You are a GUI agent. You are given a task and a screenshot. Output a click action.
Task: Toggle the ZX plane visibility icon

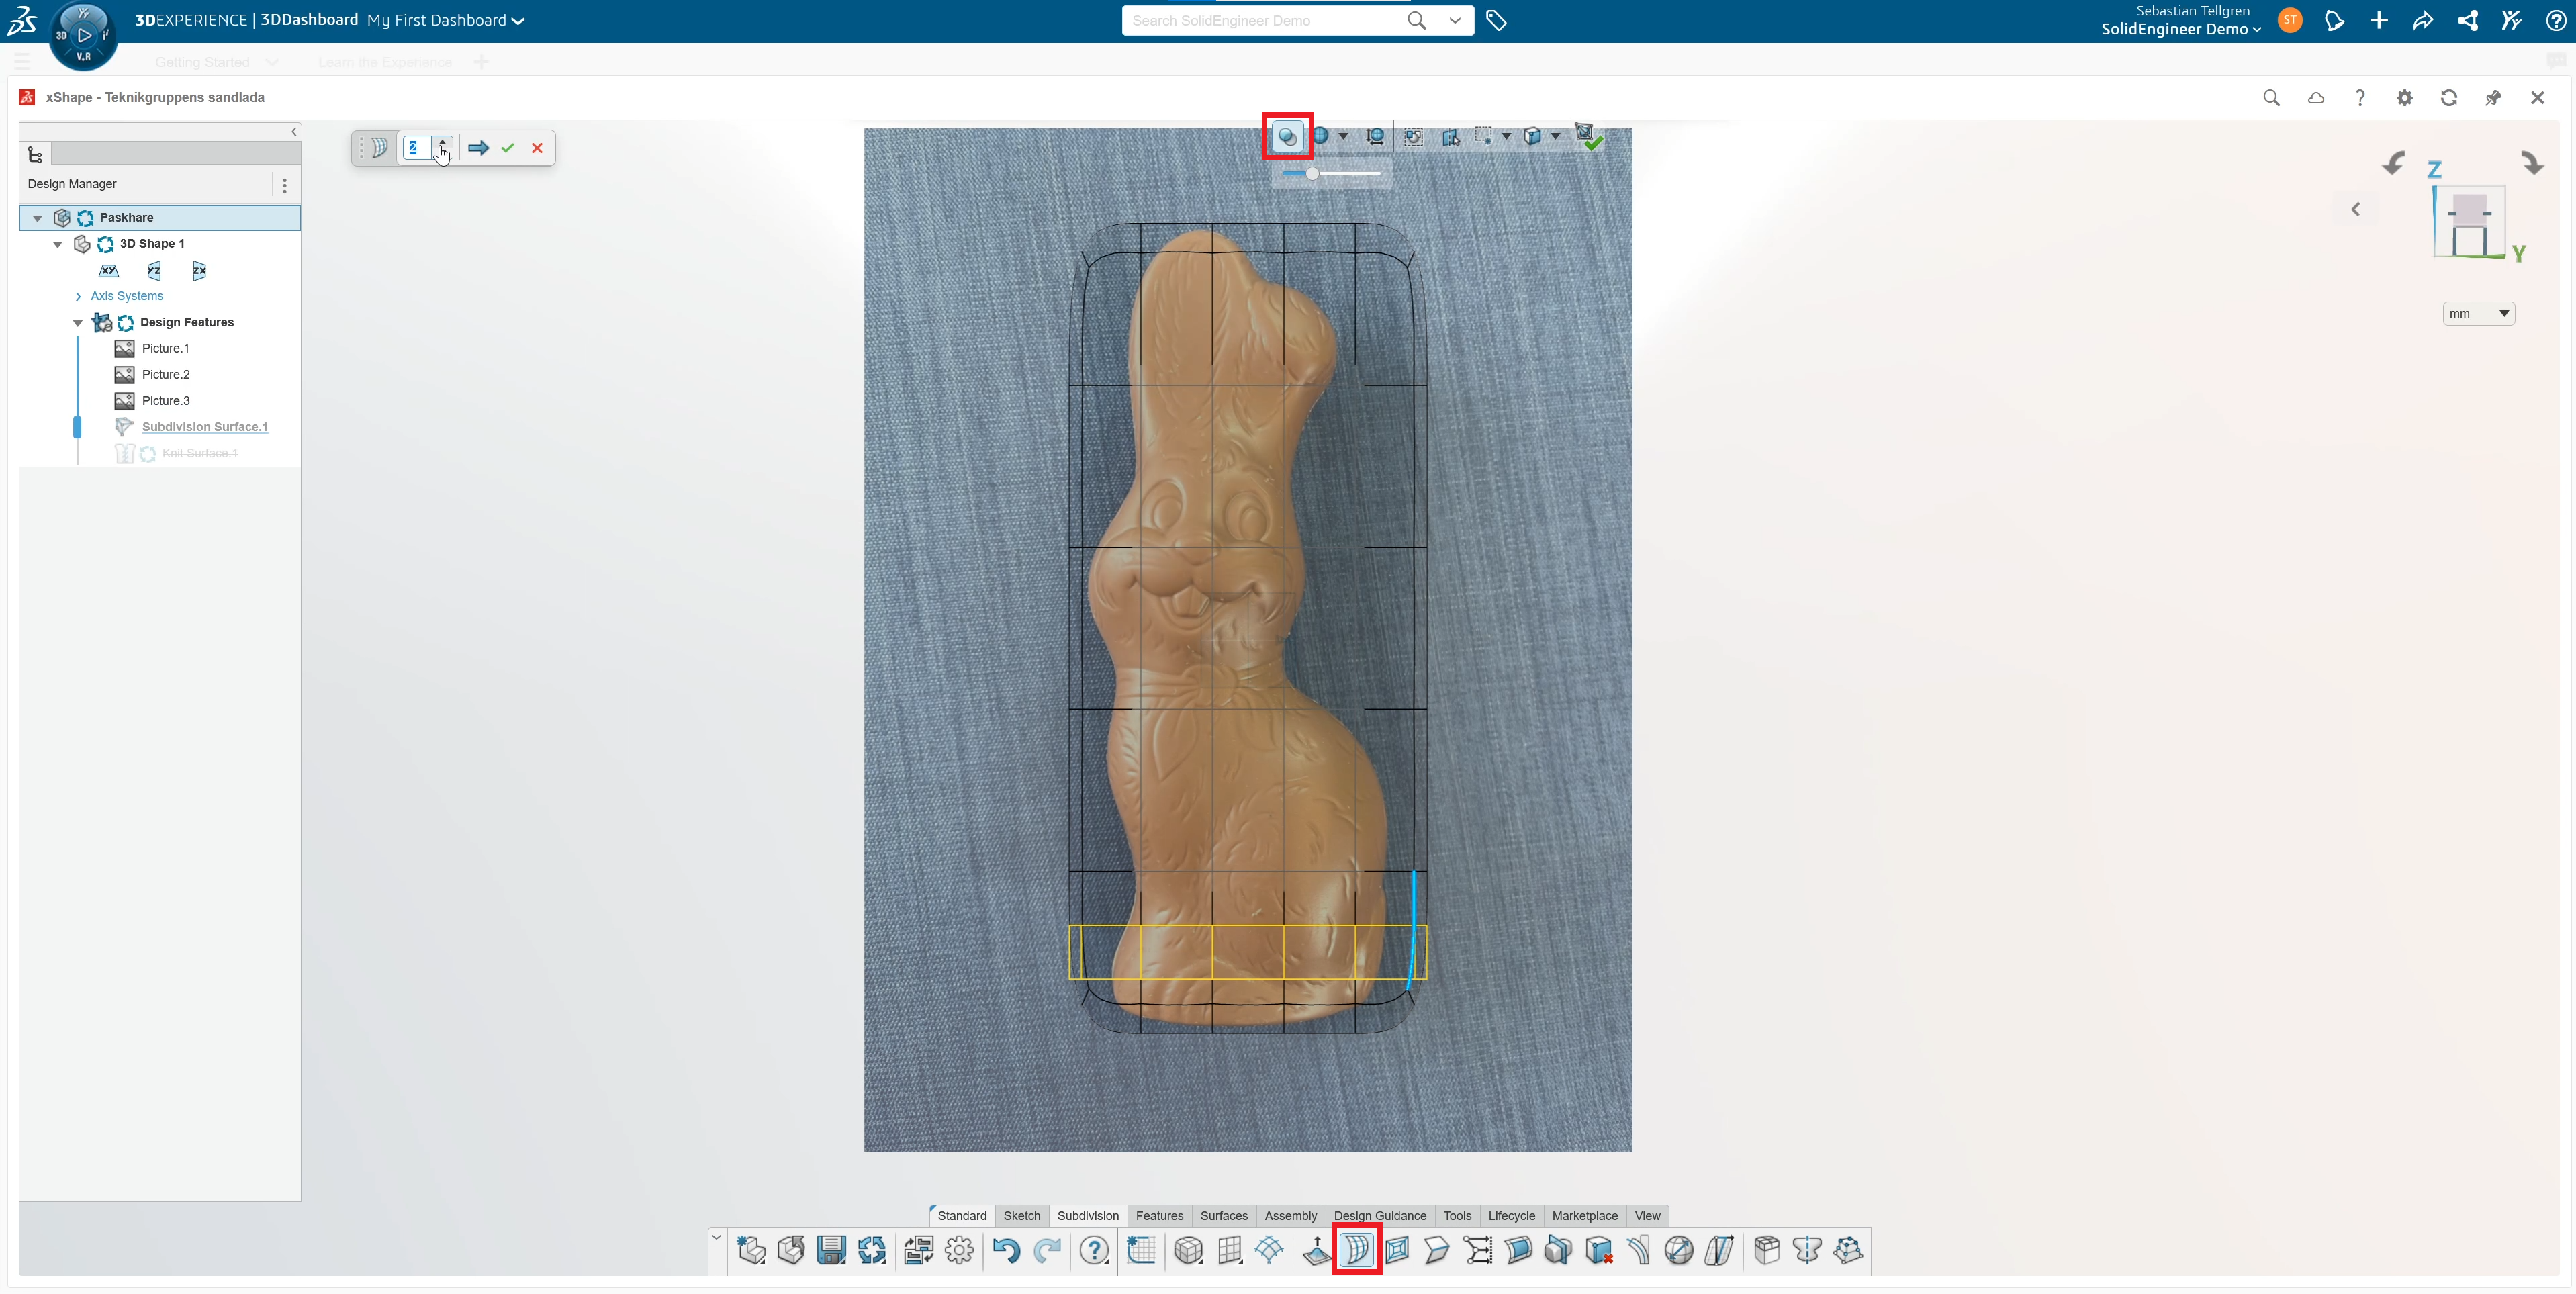pos(199,271)
